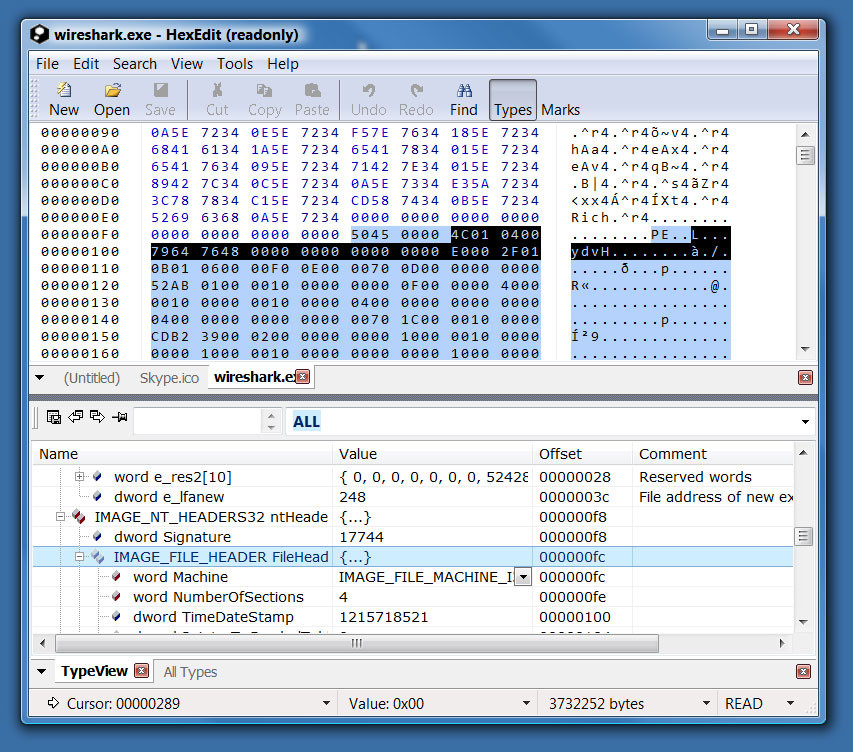Image resolution: width=853 pixels, height=752 pixels.
Task: Collapse the IMAGE_FILE_HEADER FileHeader node
Action: 79,557
